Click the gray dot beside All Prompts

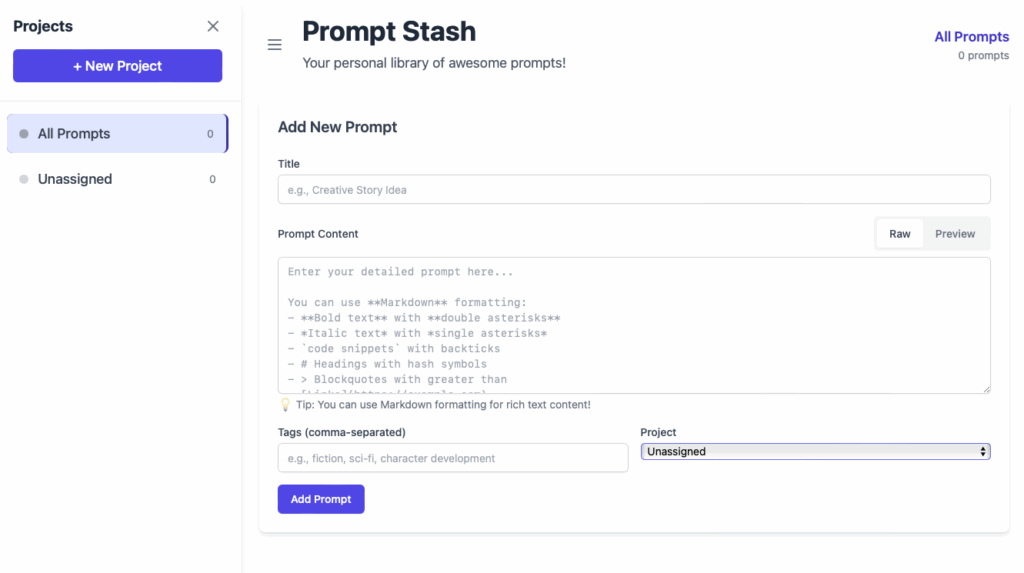[24, 134]
